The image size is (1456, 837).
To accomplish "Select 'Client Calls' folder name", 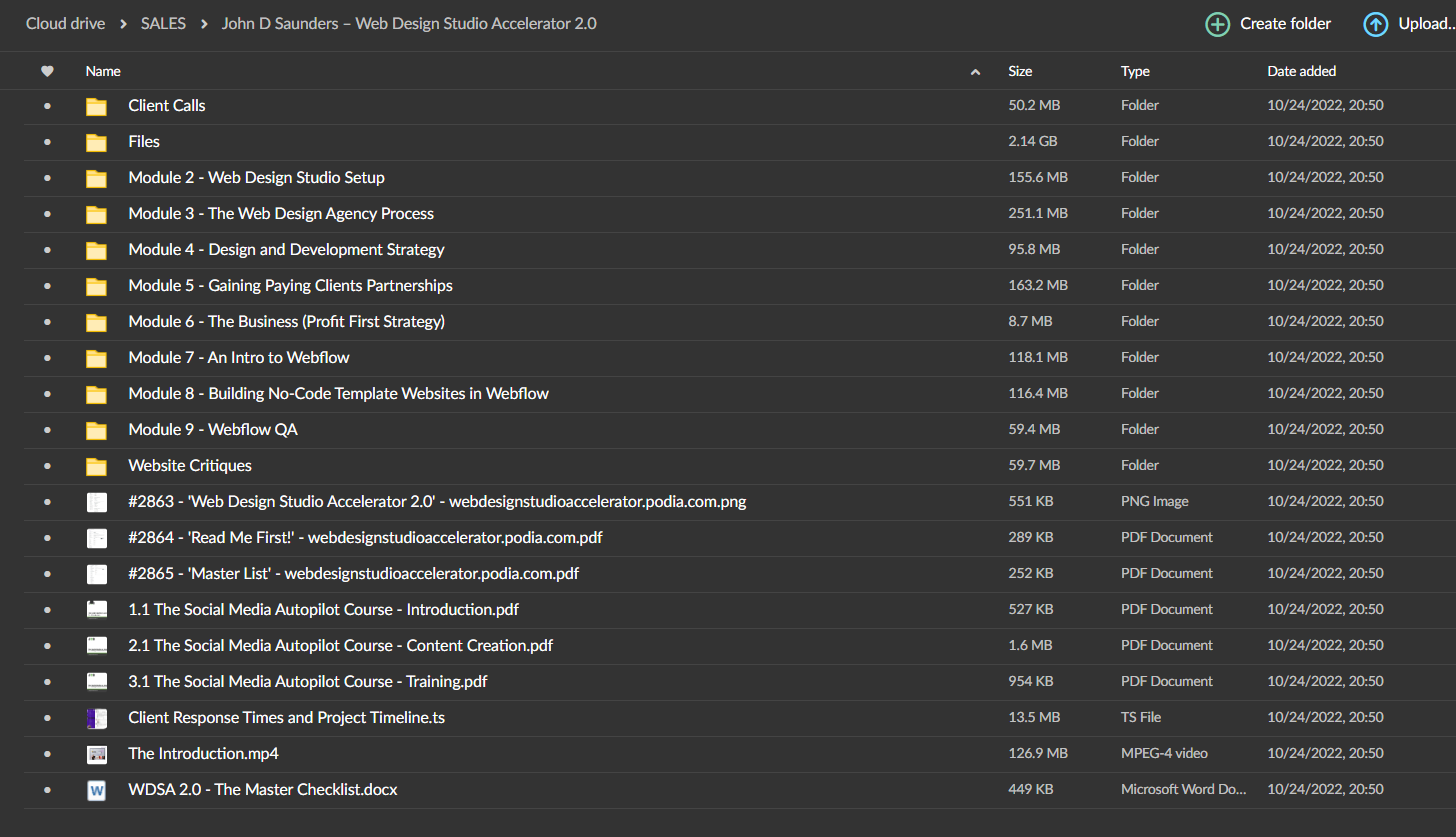I will pos(167,106).
